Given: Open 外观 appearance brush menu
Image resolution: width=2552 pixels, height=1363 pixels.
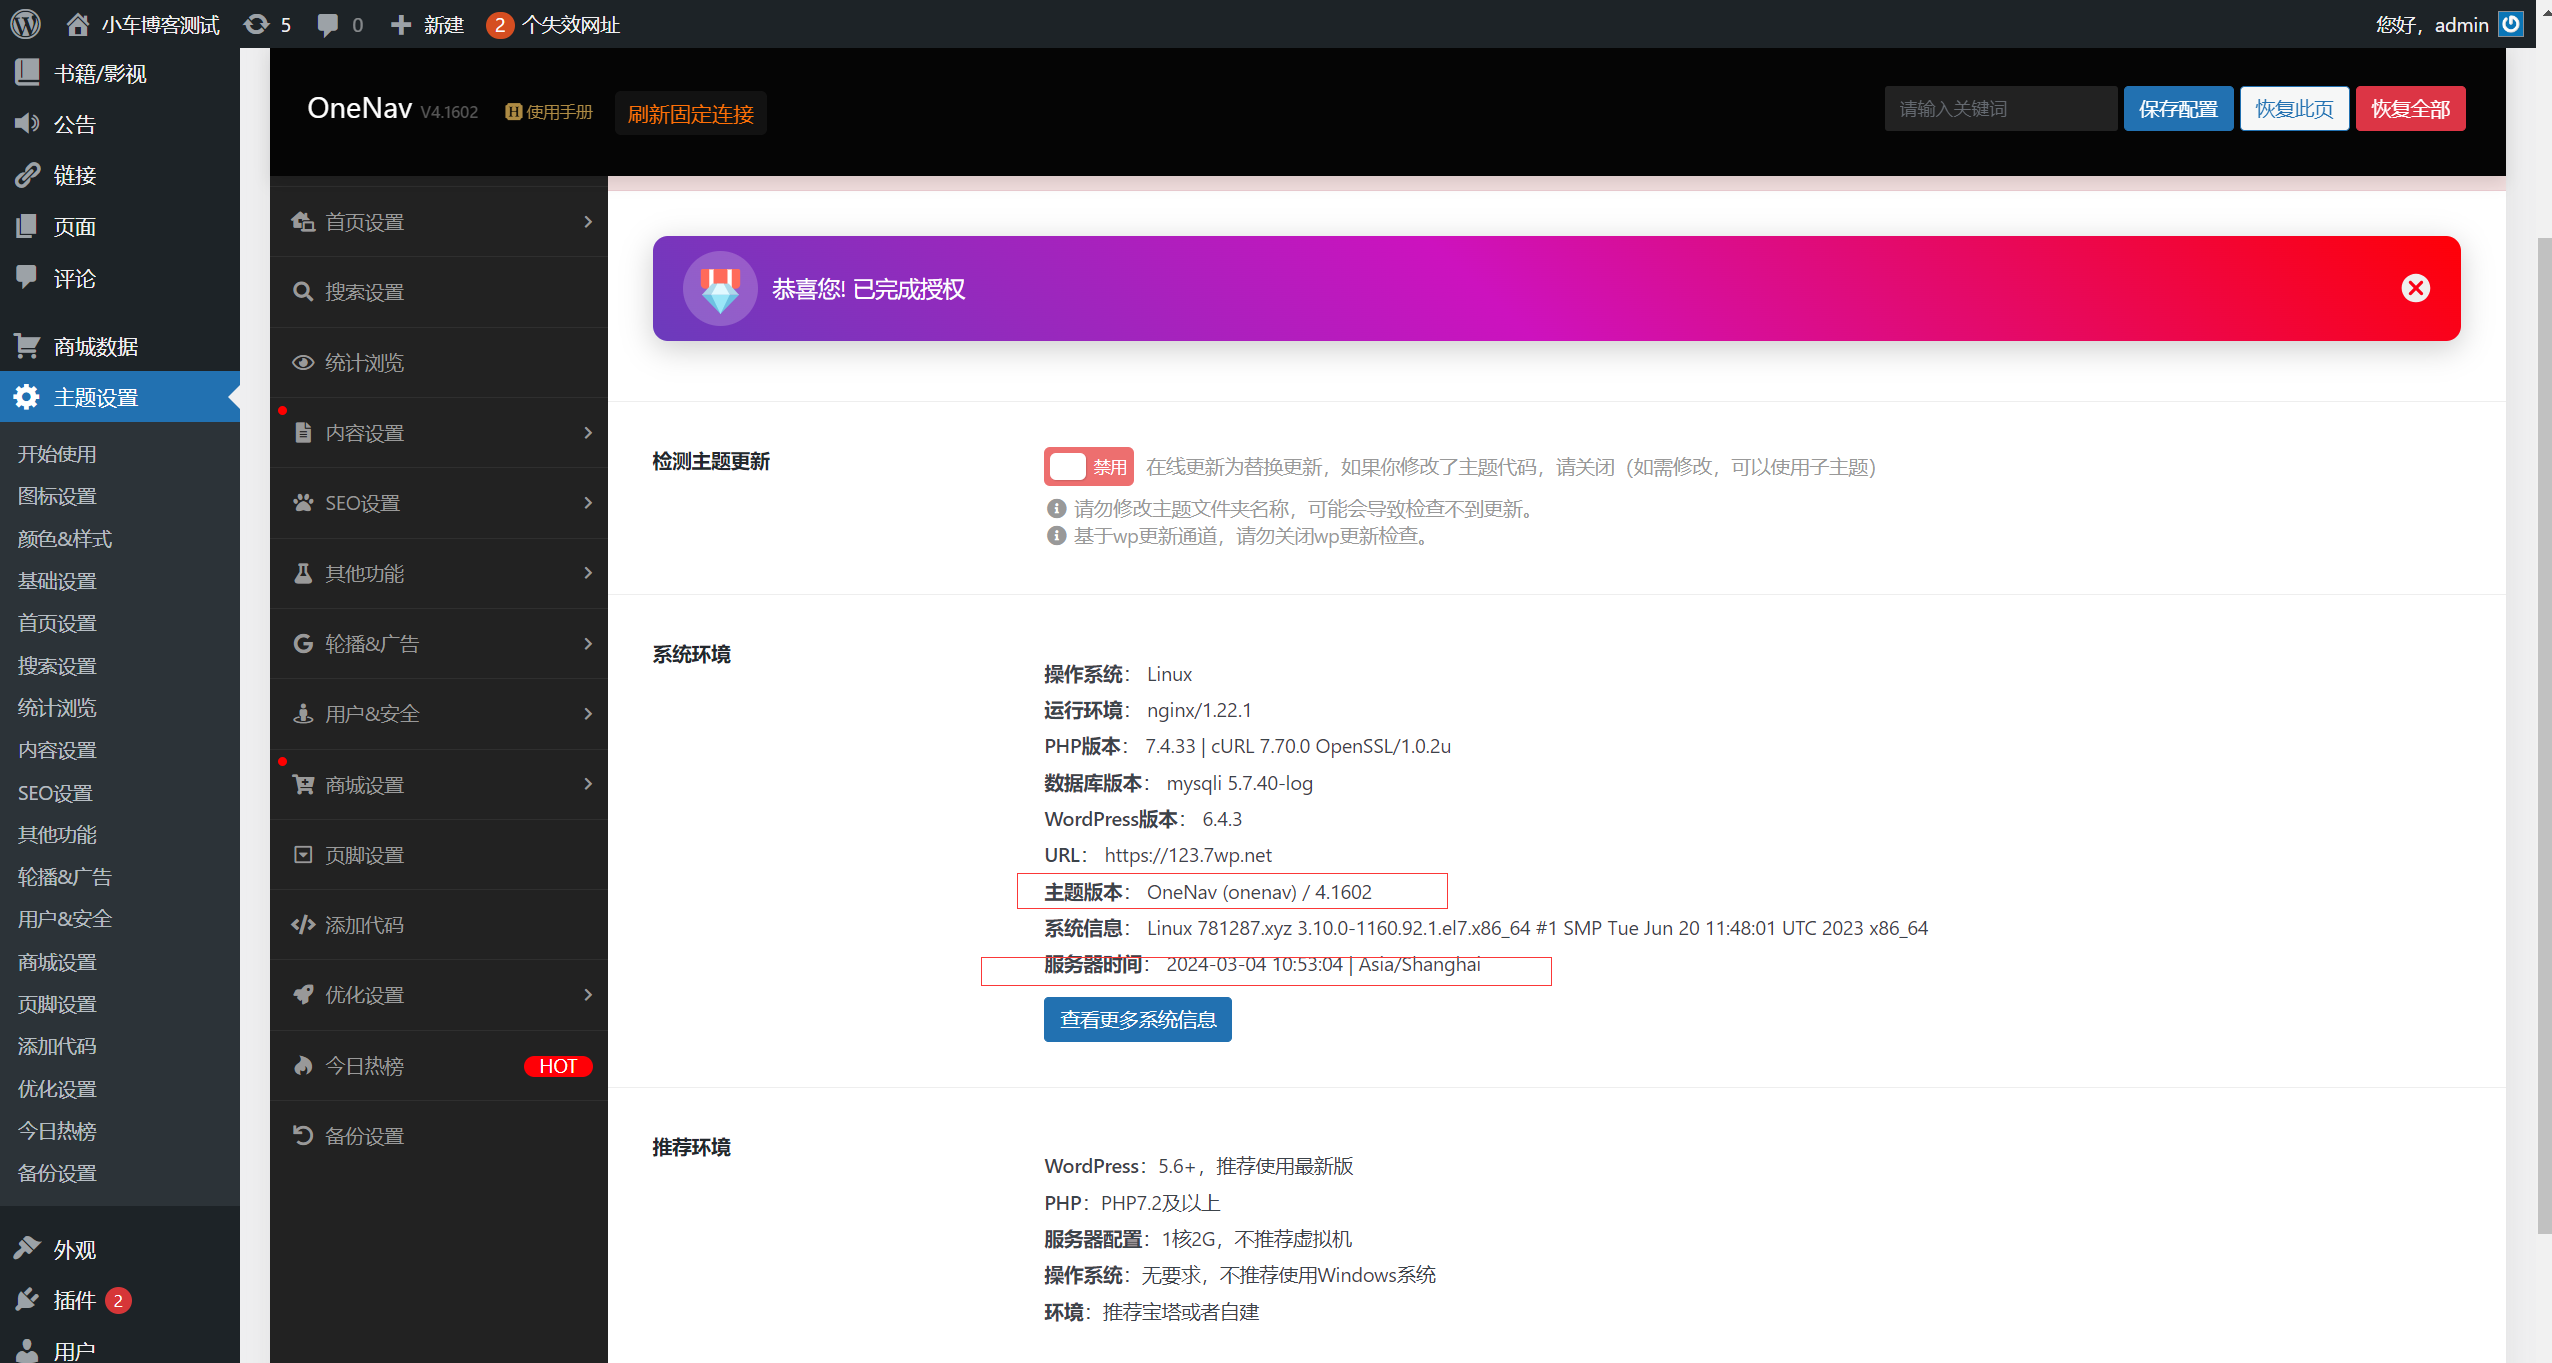Looking at the screenshot, I should (x=120, y=1249).
